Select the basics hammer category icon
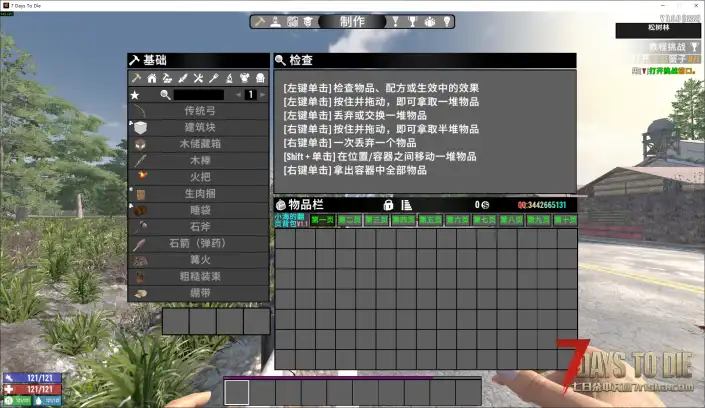705x408 pixels. [x=136, y=78]
